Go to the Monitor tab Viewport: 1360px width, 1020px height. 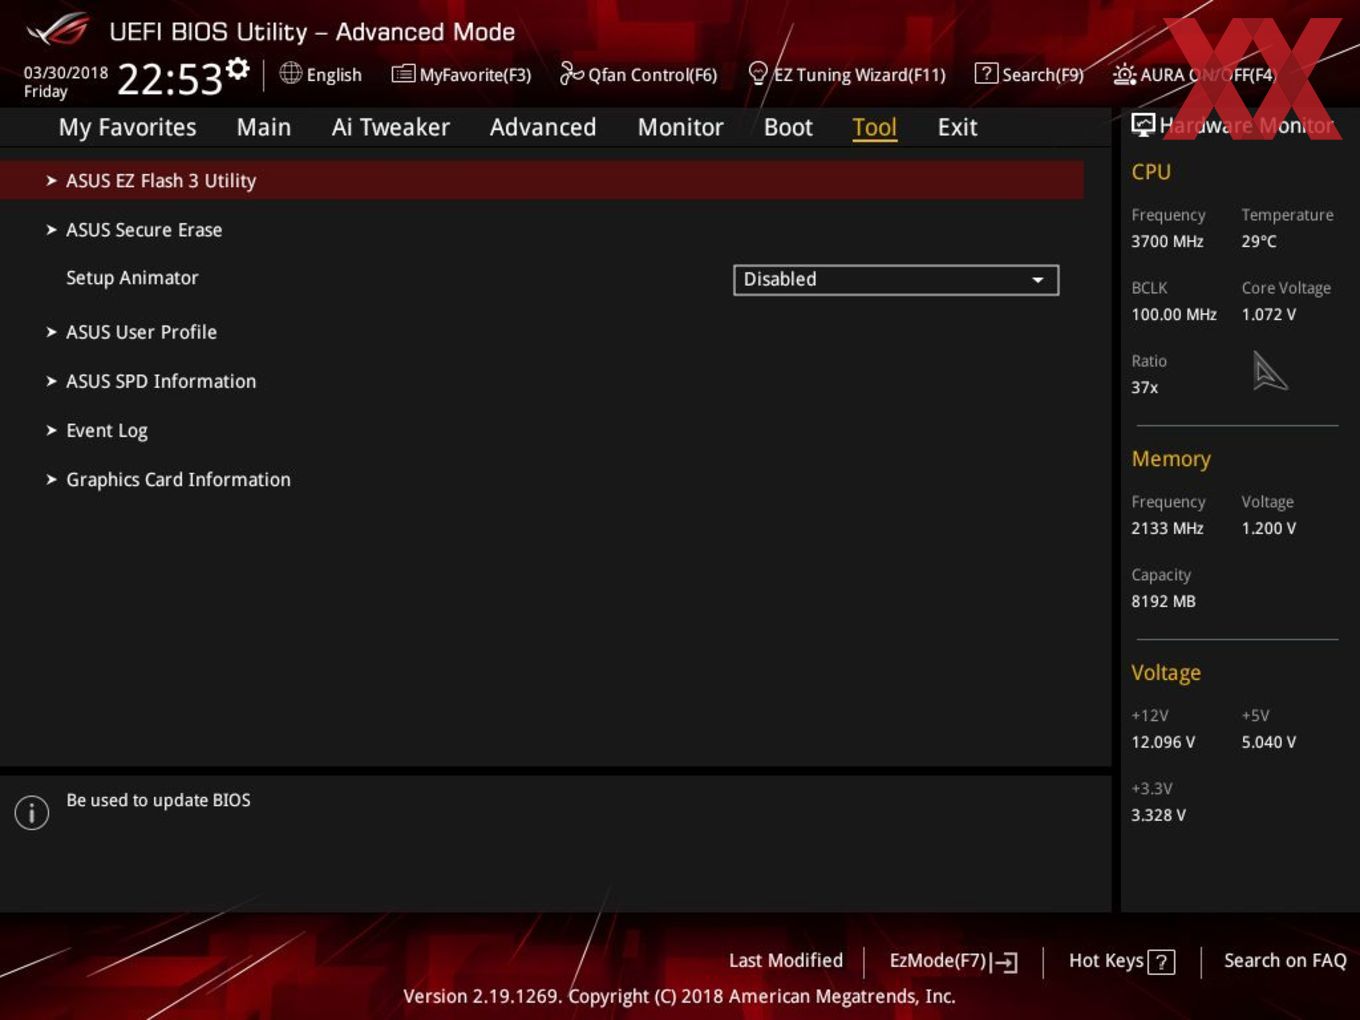click(681, 128)
